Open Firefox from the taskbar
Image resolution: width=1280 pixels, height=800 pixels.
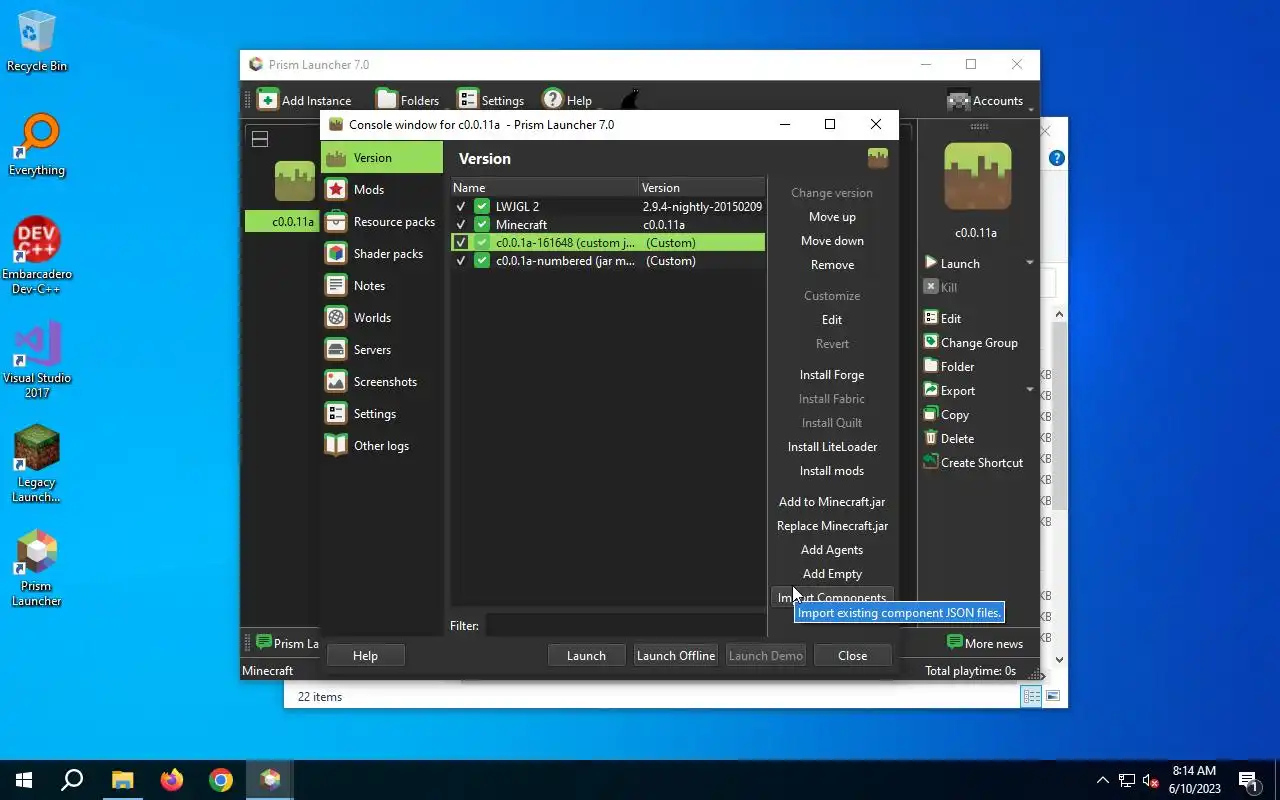tap(172, 780)
